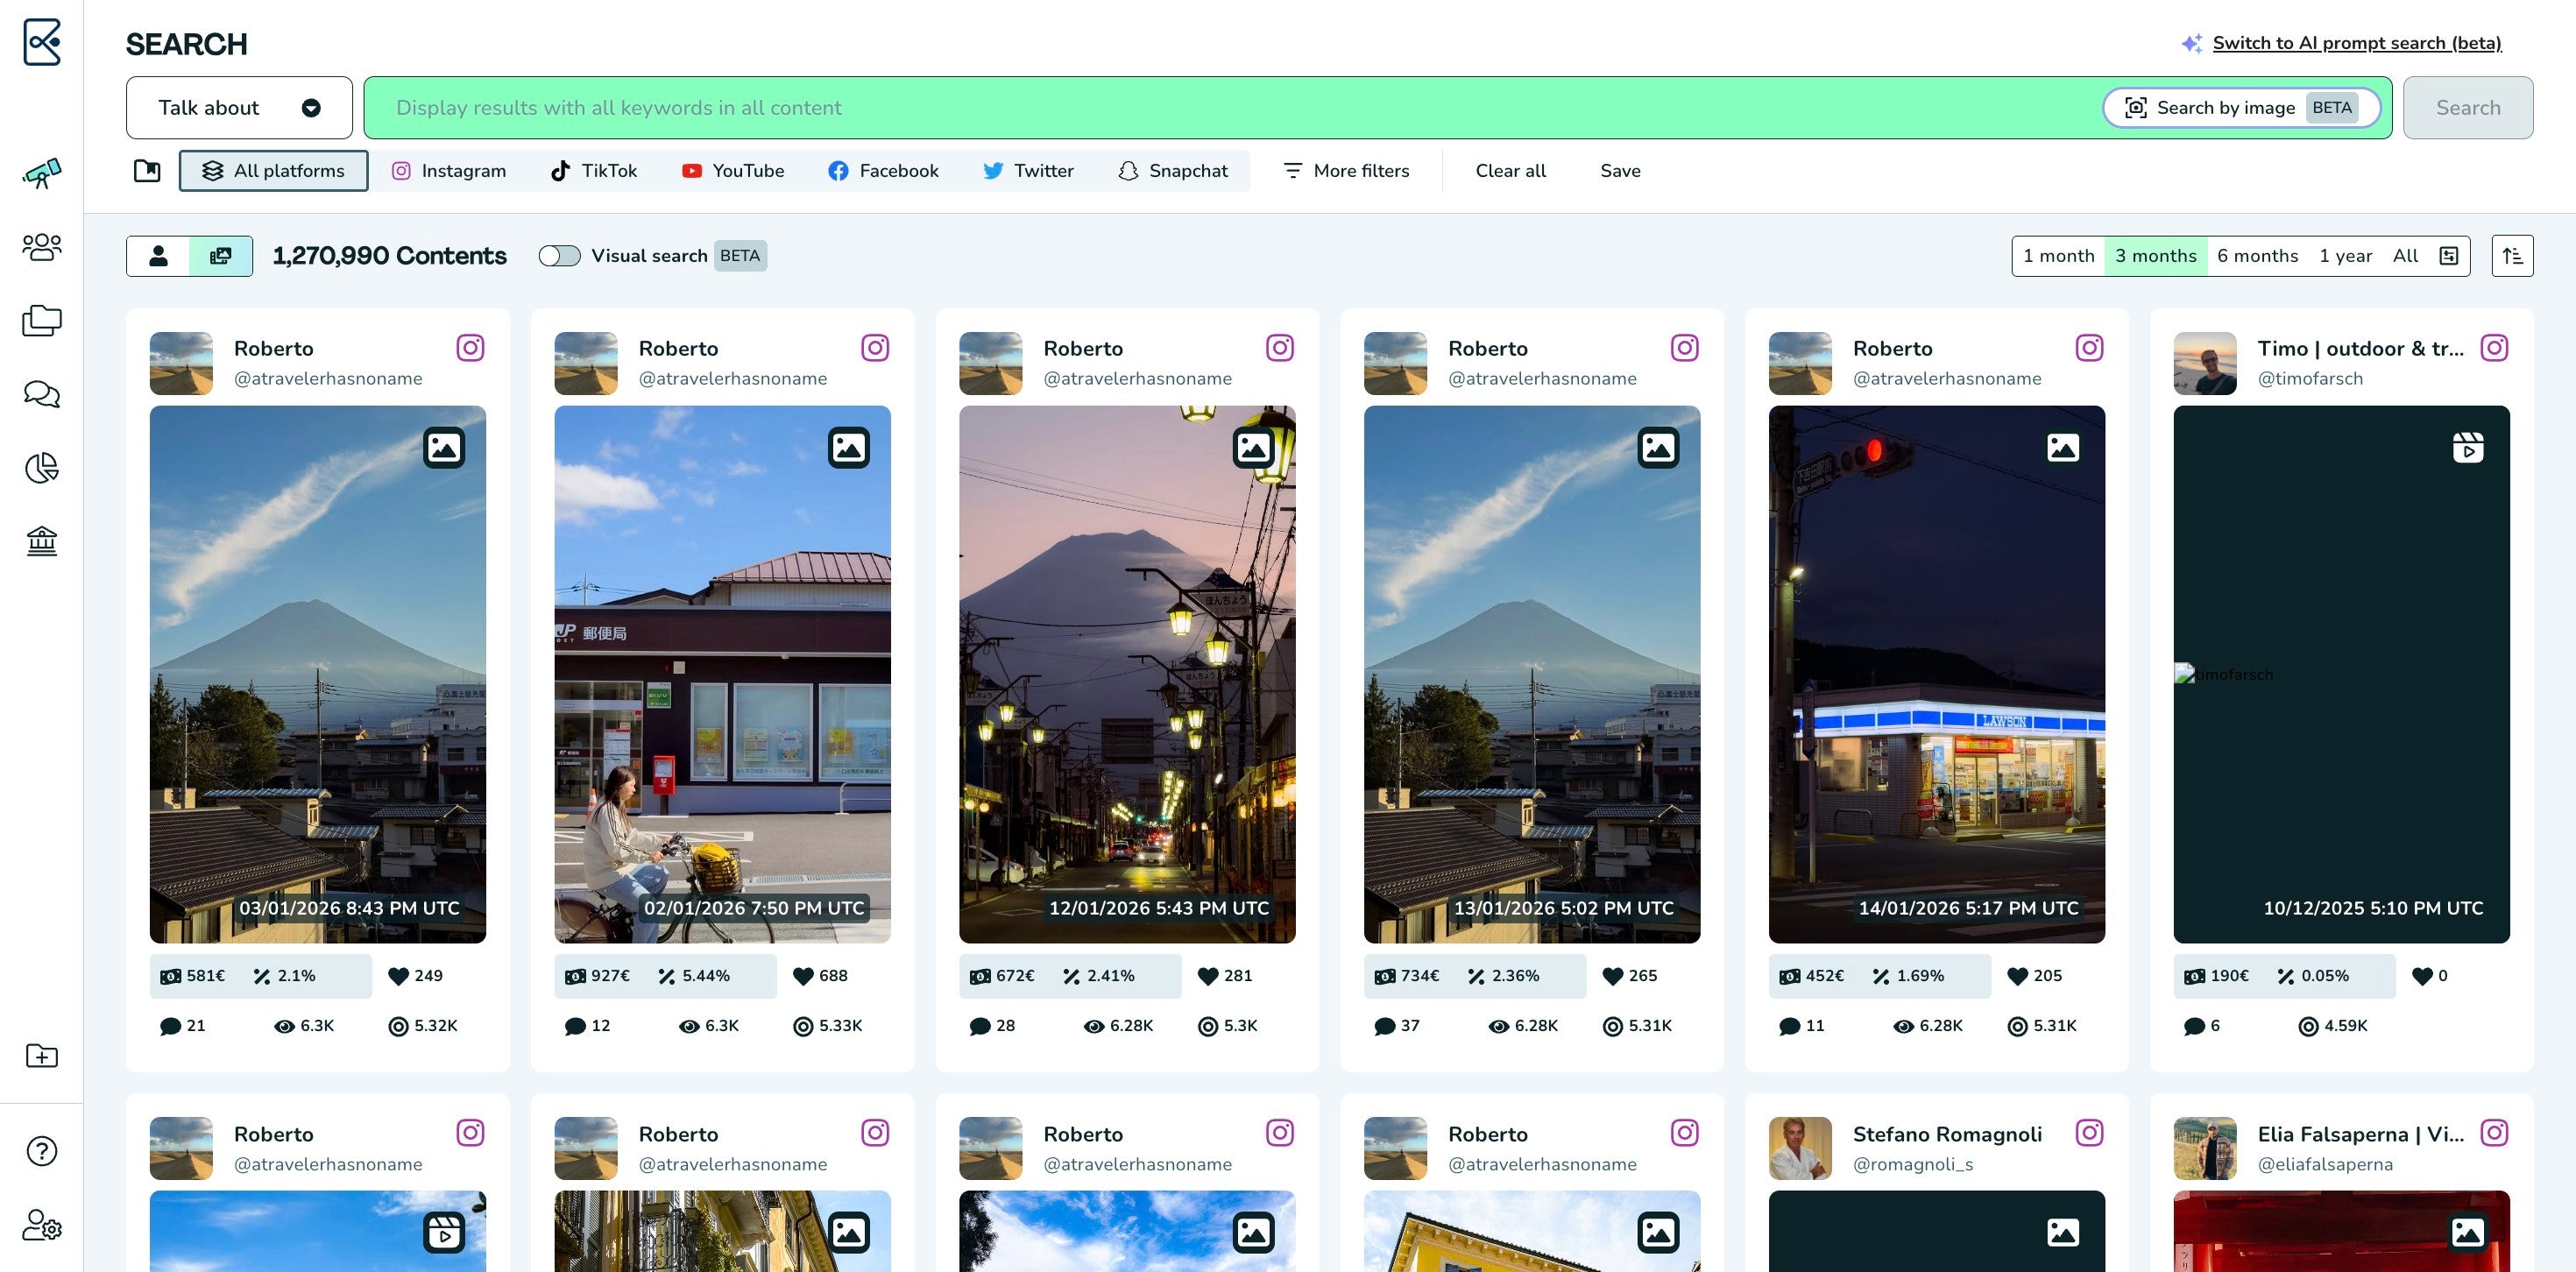Screen dimensions: 2576x1272
Task: Click the sort order icon by the date range
Action: click(2512, 256)
